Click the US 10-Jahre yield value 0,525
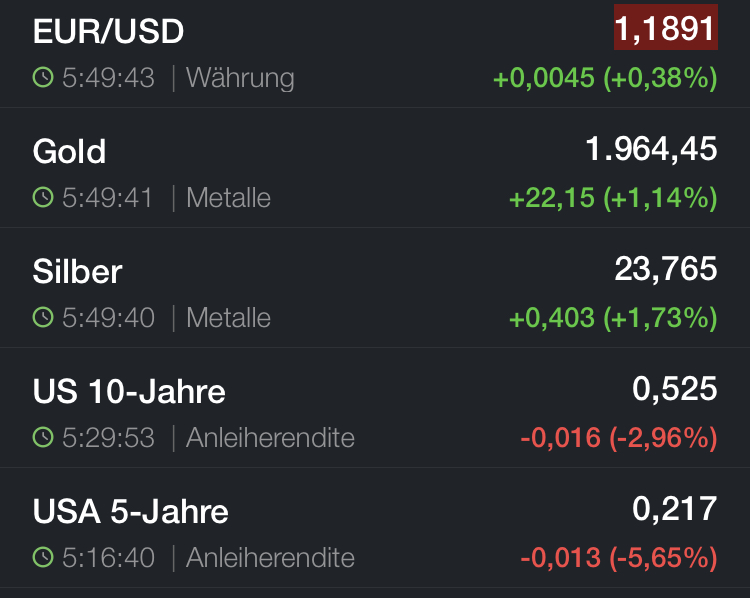The width and height of the screenshot is (750, 598). (x=675, y=389)
